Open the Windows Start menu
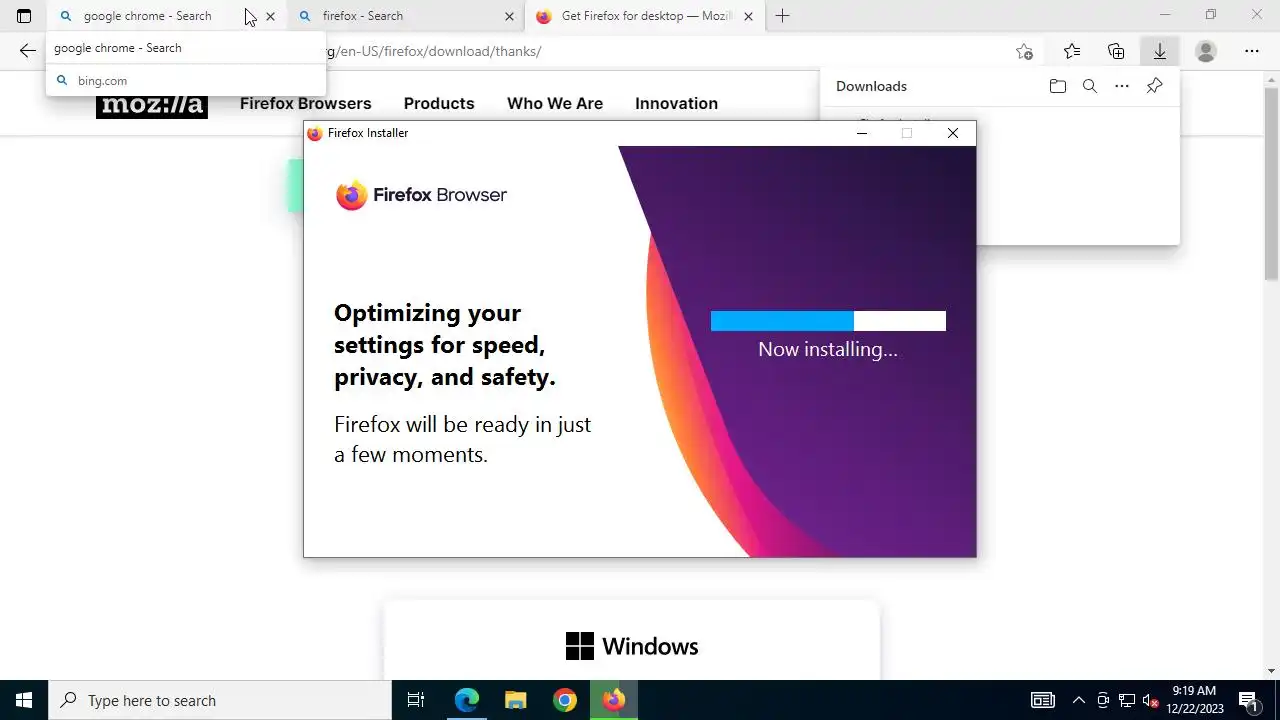This screenshot has height=720, width=1280. [x=24, y=700]
